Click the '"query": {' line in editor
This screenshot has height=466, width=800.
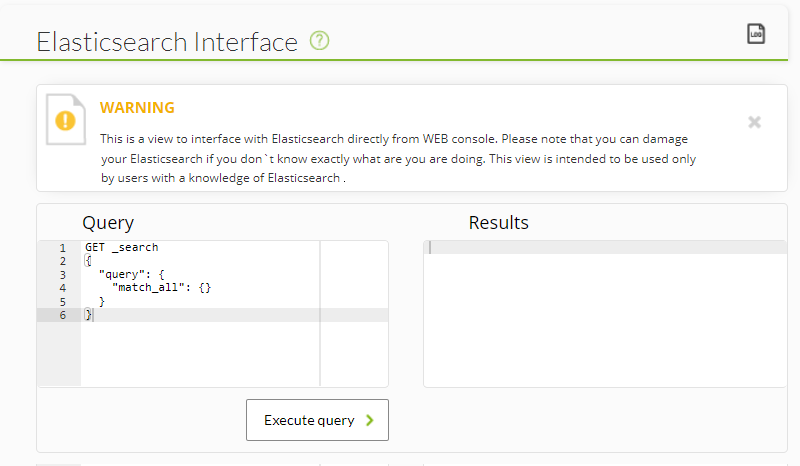click(131, 275)
